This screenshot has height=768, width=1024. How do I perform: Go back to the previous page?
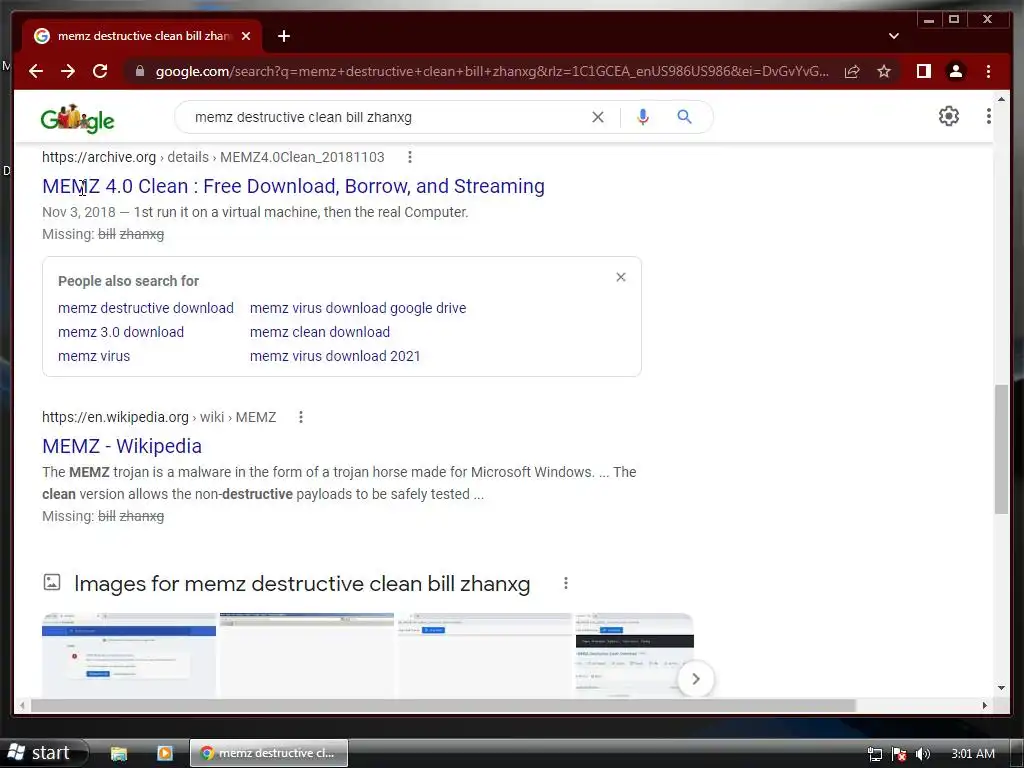coord(36,71)
